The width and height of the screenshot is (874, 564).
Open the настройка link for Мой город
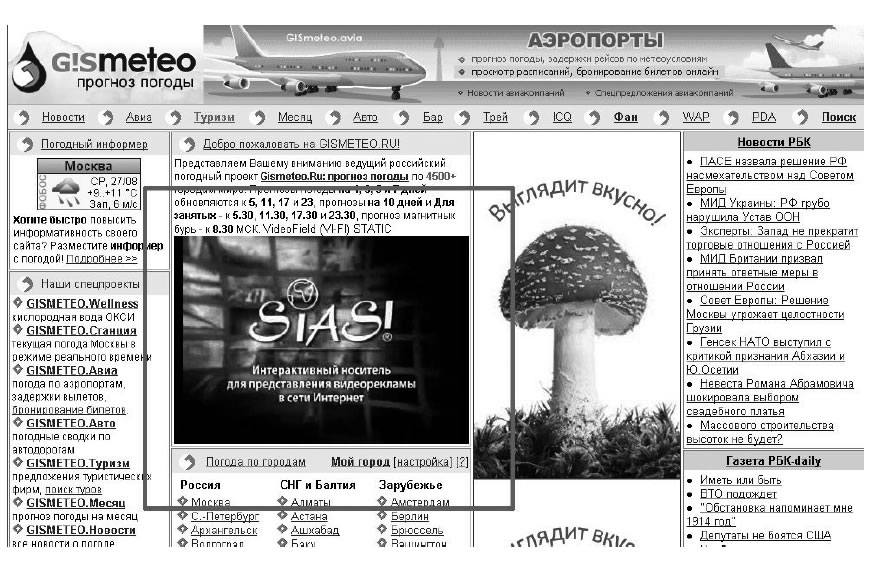coord(424,462)
